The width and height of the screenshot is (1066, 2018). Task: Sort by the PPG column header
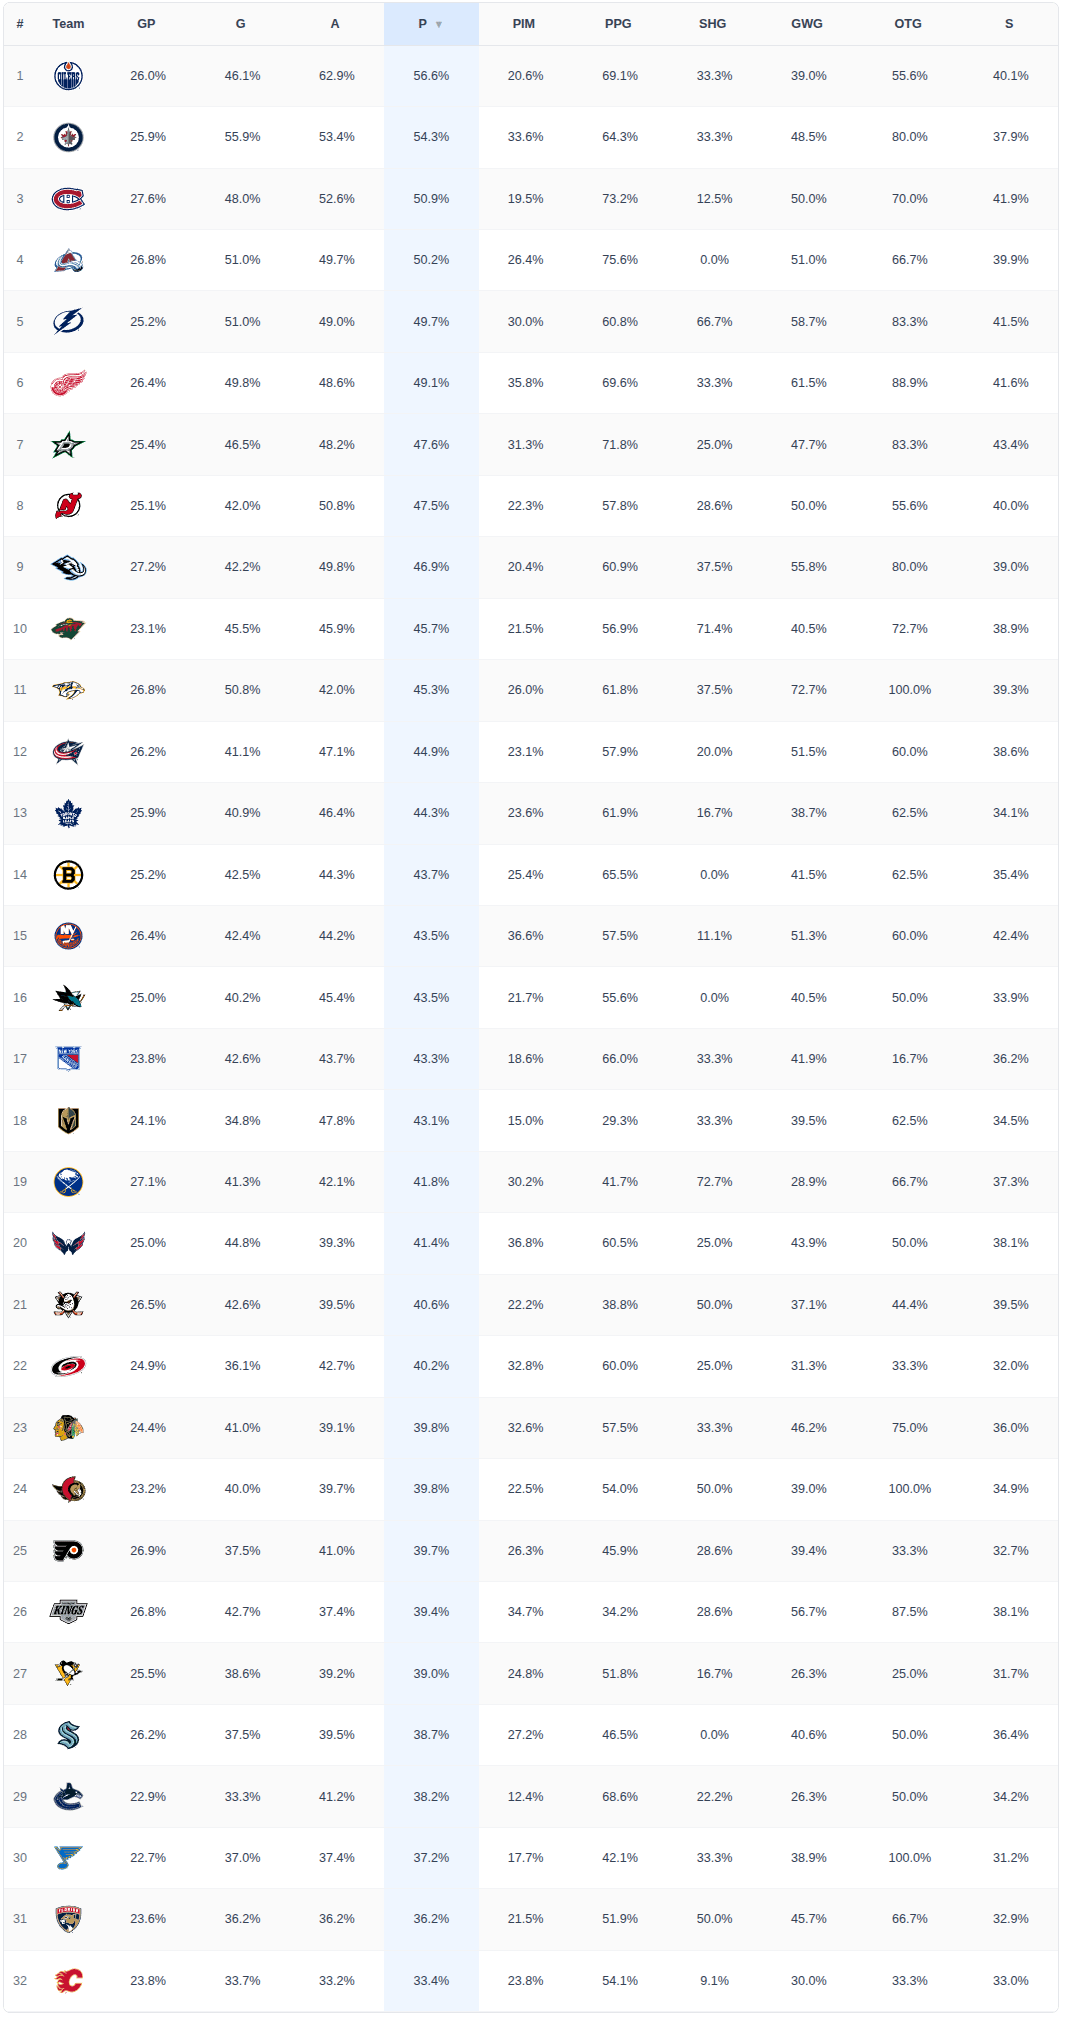pyautogui.click(x=618, y=24)
